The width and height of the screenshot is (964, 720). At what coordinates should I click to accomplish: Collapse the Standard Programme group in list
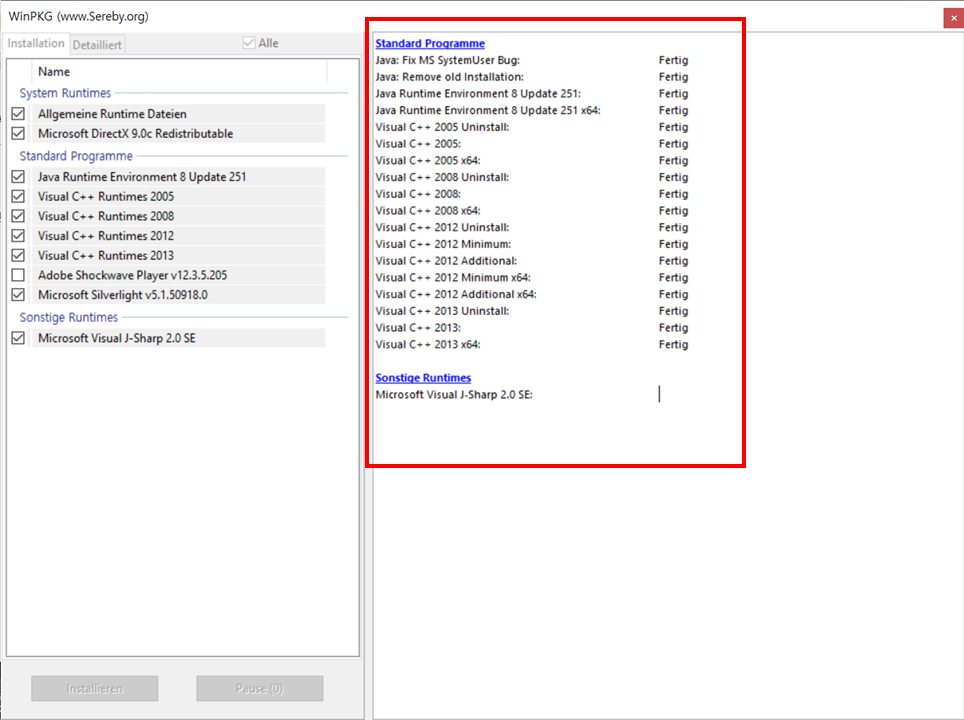76,156
